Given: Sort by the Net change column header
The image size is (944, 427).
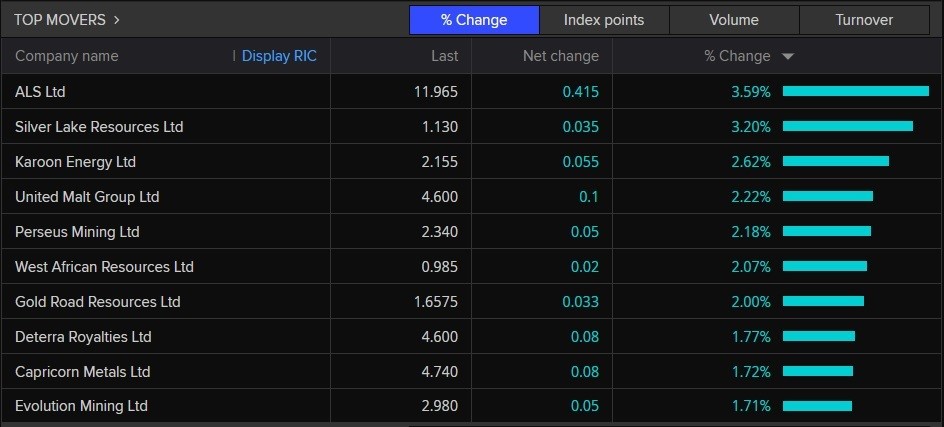Looking at the screenshot, I should (x=560, y=56).
